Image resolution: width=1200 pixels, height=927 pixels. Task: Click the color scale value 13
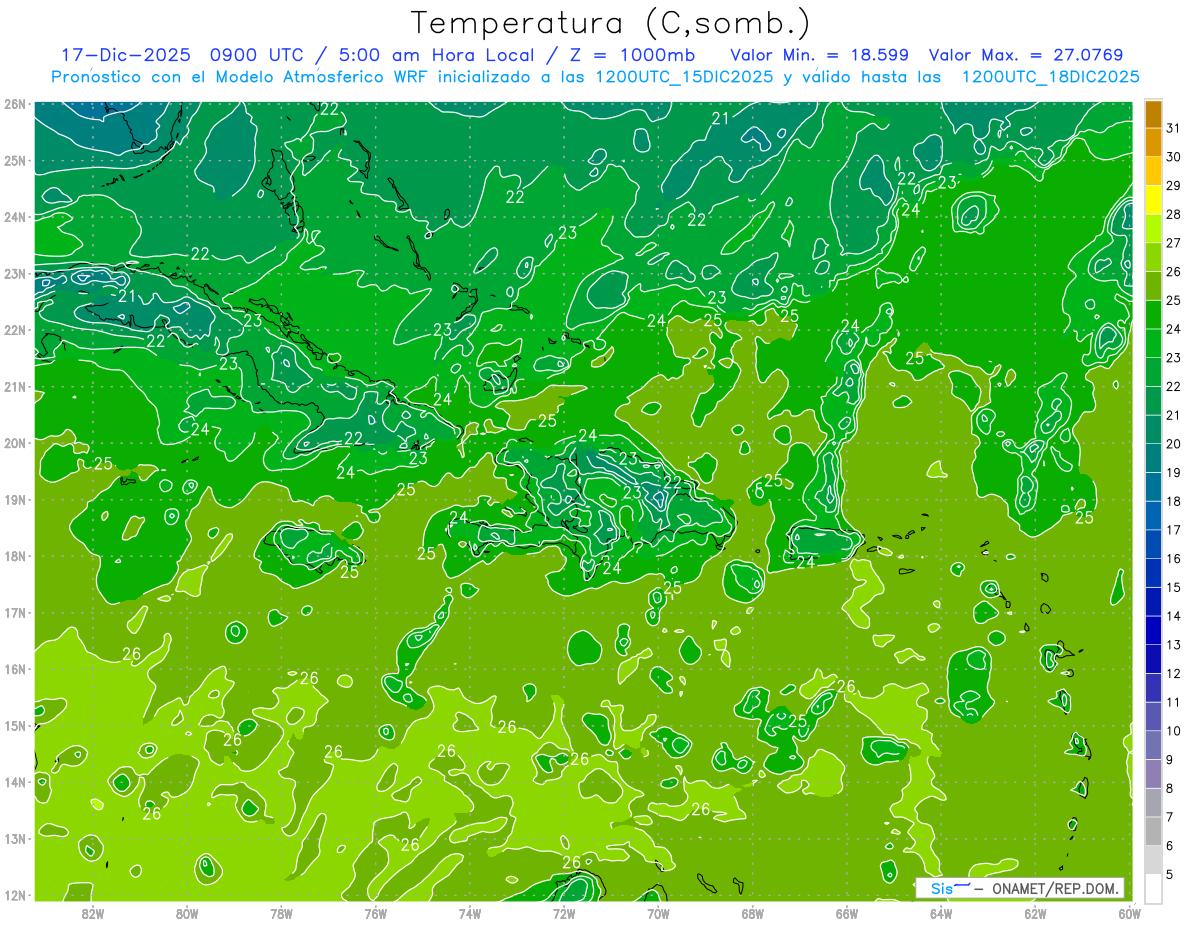coord(1174,645)
